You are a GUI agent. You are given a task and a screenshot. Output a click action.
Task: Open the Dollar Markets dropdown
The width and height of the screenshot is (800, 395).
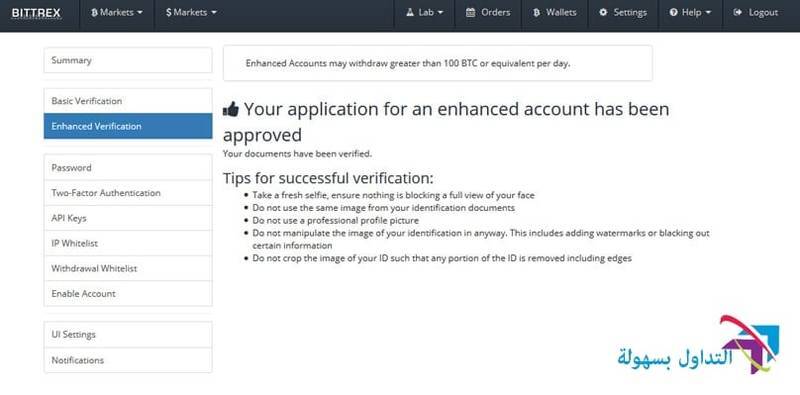coord(191,13)
